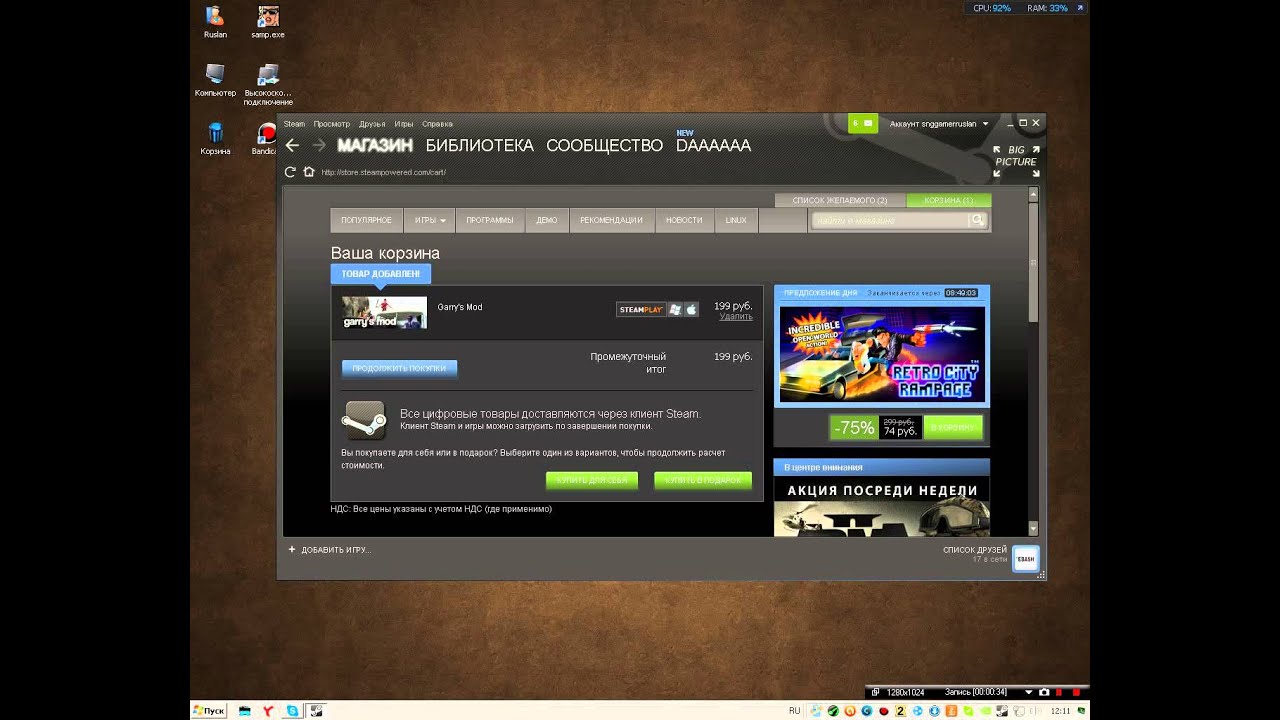
Task: Add Retro City Rampage В КОРЗИНУ
Action: tap(953, 427)
